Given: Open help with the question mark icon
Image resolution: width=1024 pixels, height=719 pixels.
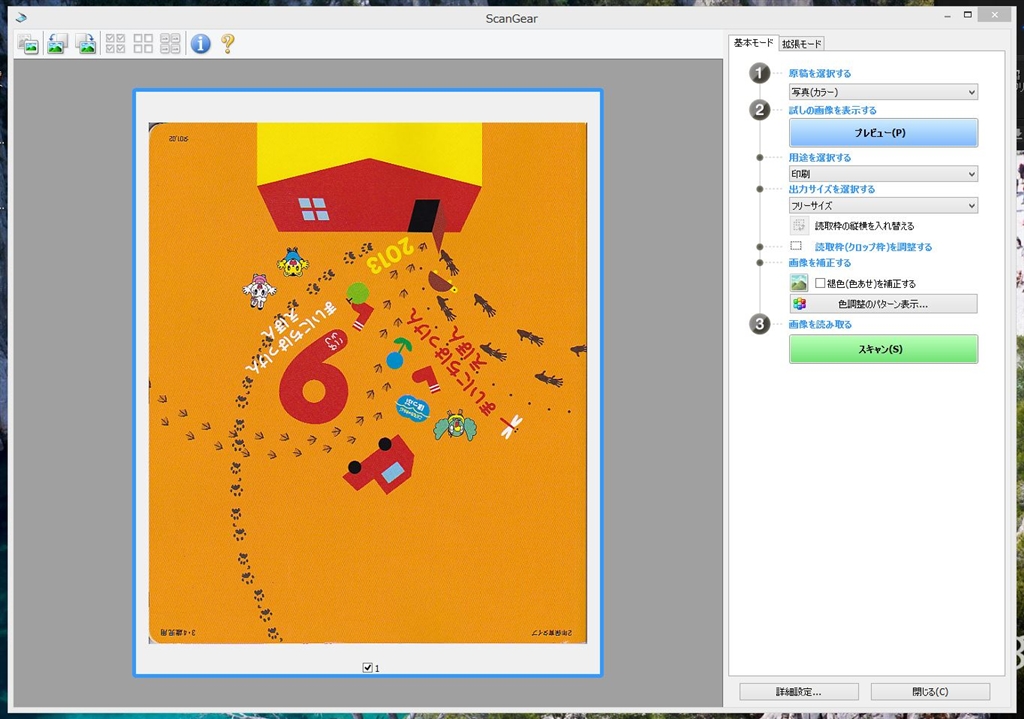Looking at the screenshot, I should pyautogui.click(x=228, y=43).
